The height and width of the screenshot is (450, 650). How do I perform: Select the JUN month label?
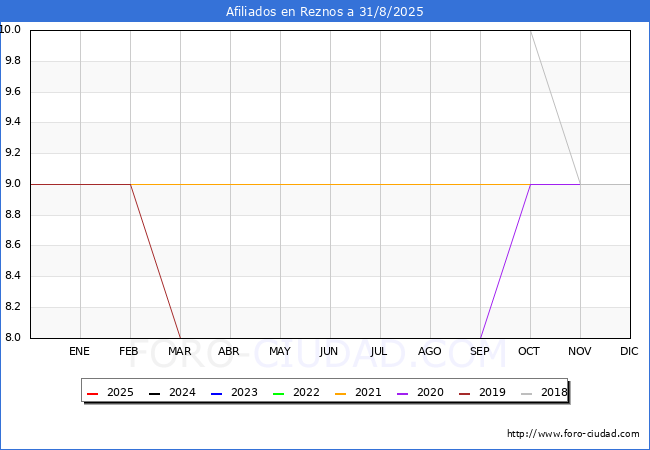click(x=330, y=351)
